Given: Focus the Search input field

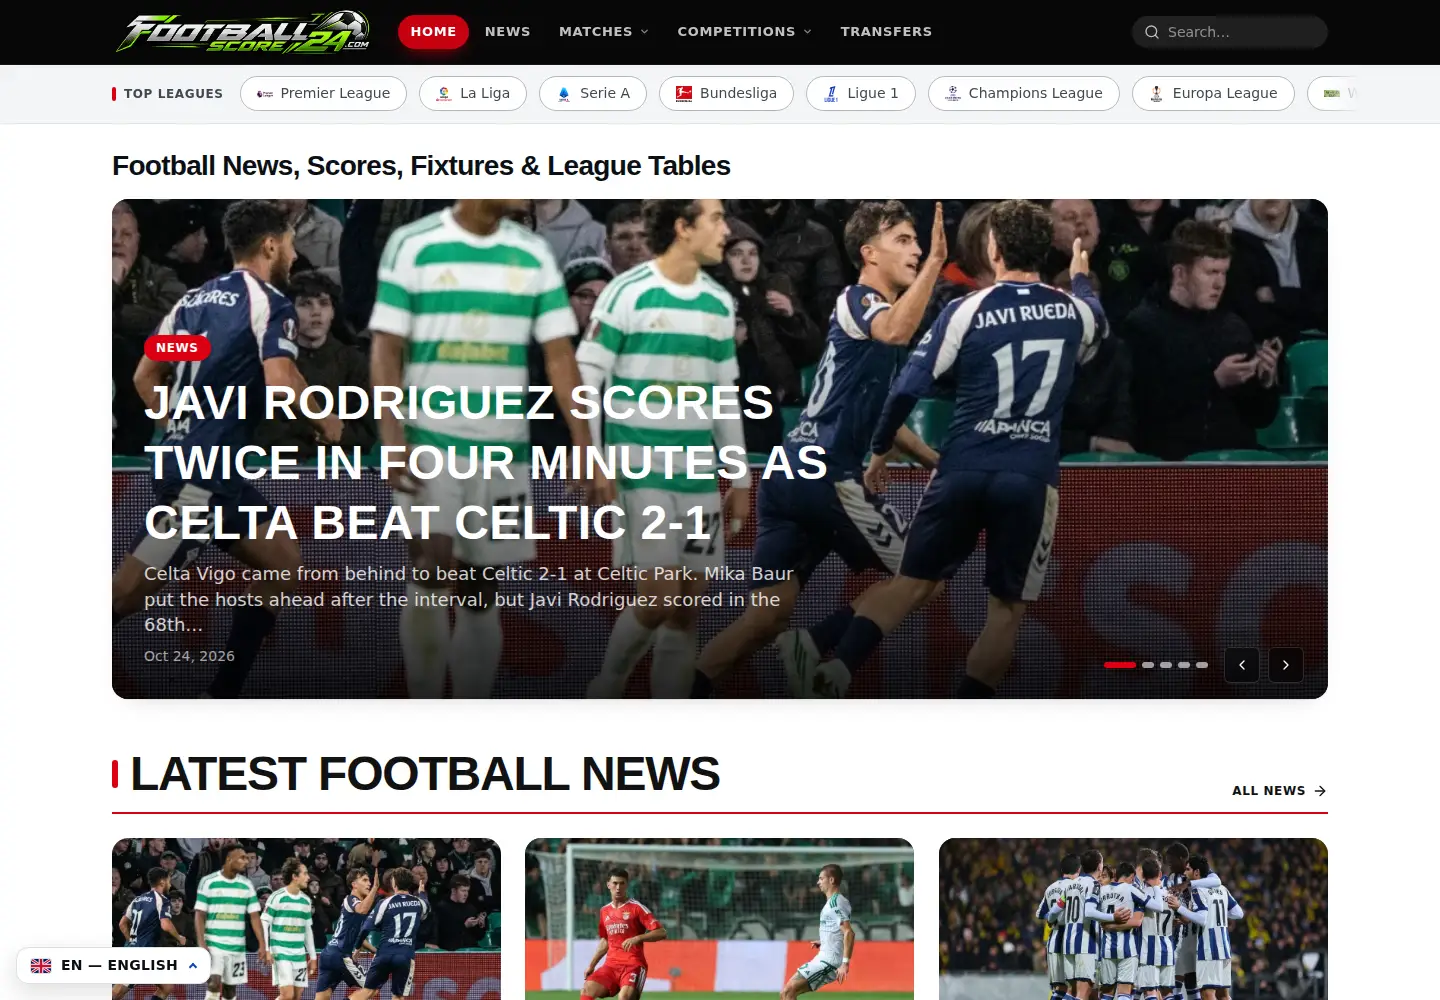Looking at the screenshot, I should (x=1230, y=32).
